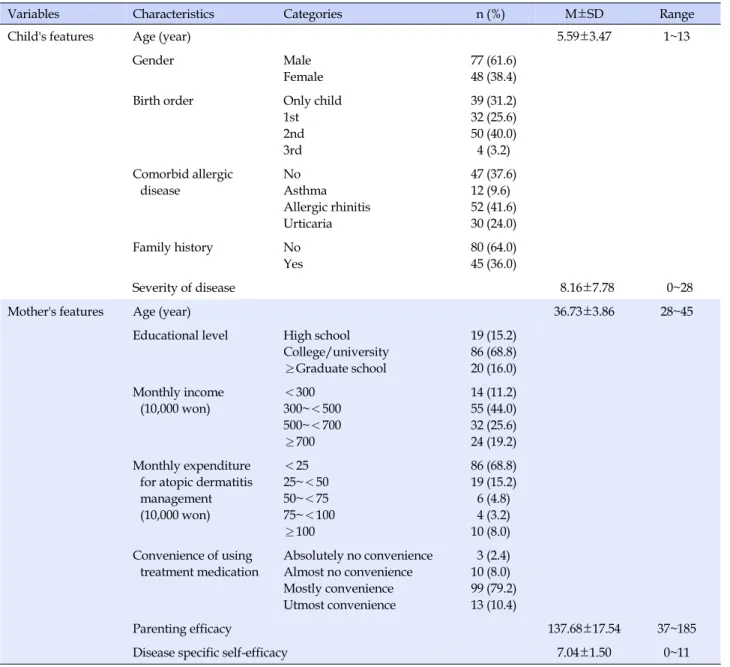Click the 'Female' category
This screenshot has width=730, height=667.
303,77
